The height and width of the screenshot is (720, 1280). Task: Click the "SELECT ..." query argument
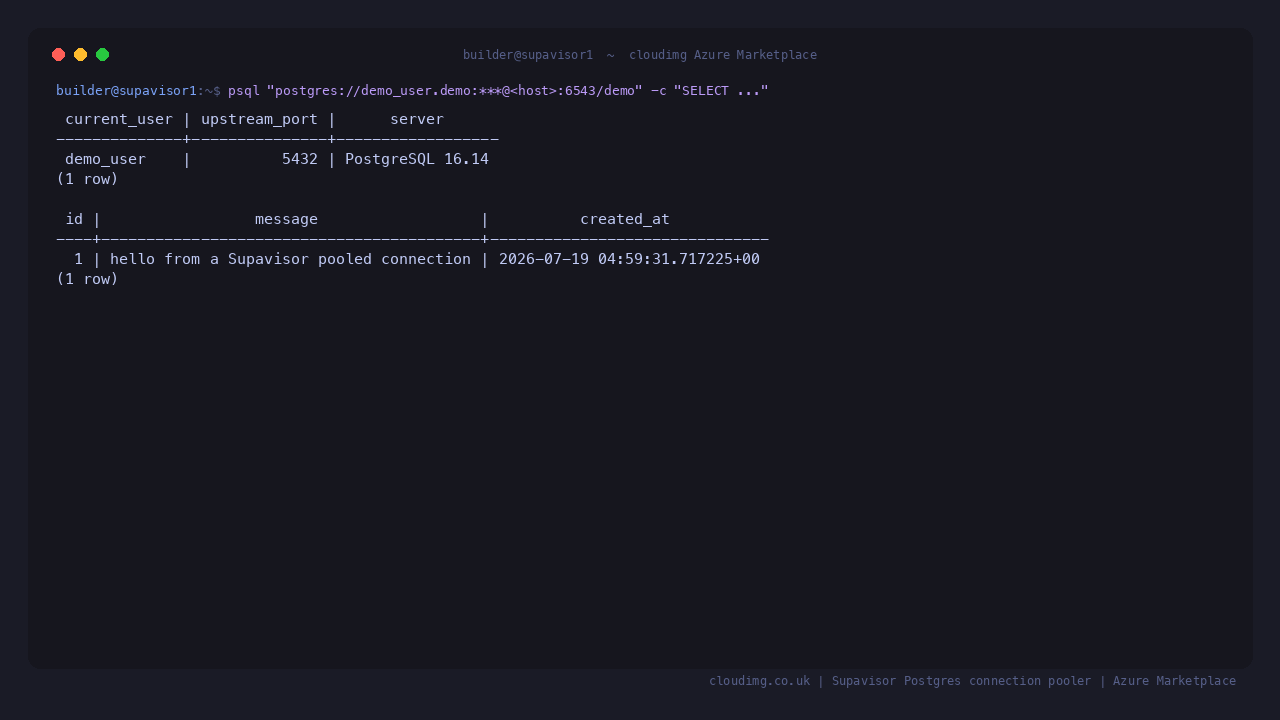pos(721,91)
